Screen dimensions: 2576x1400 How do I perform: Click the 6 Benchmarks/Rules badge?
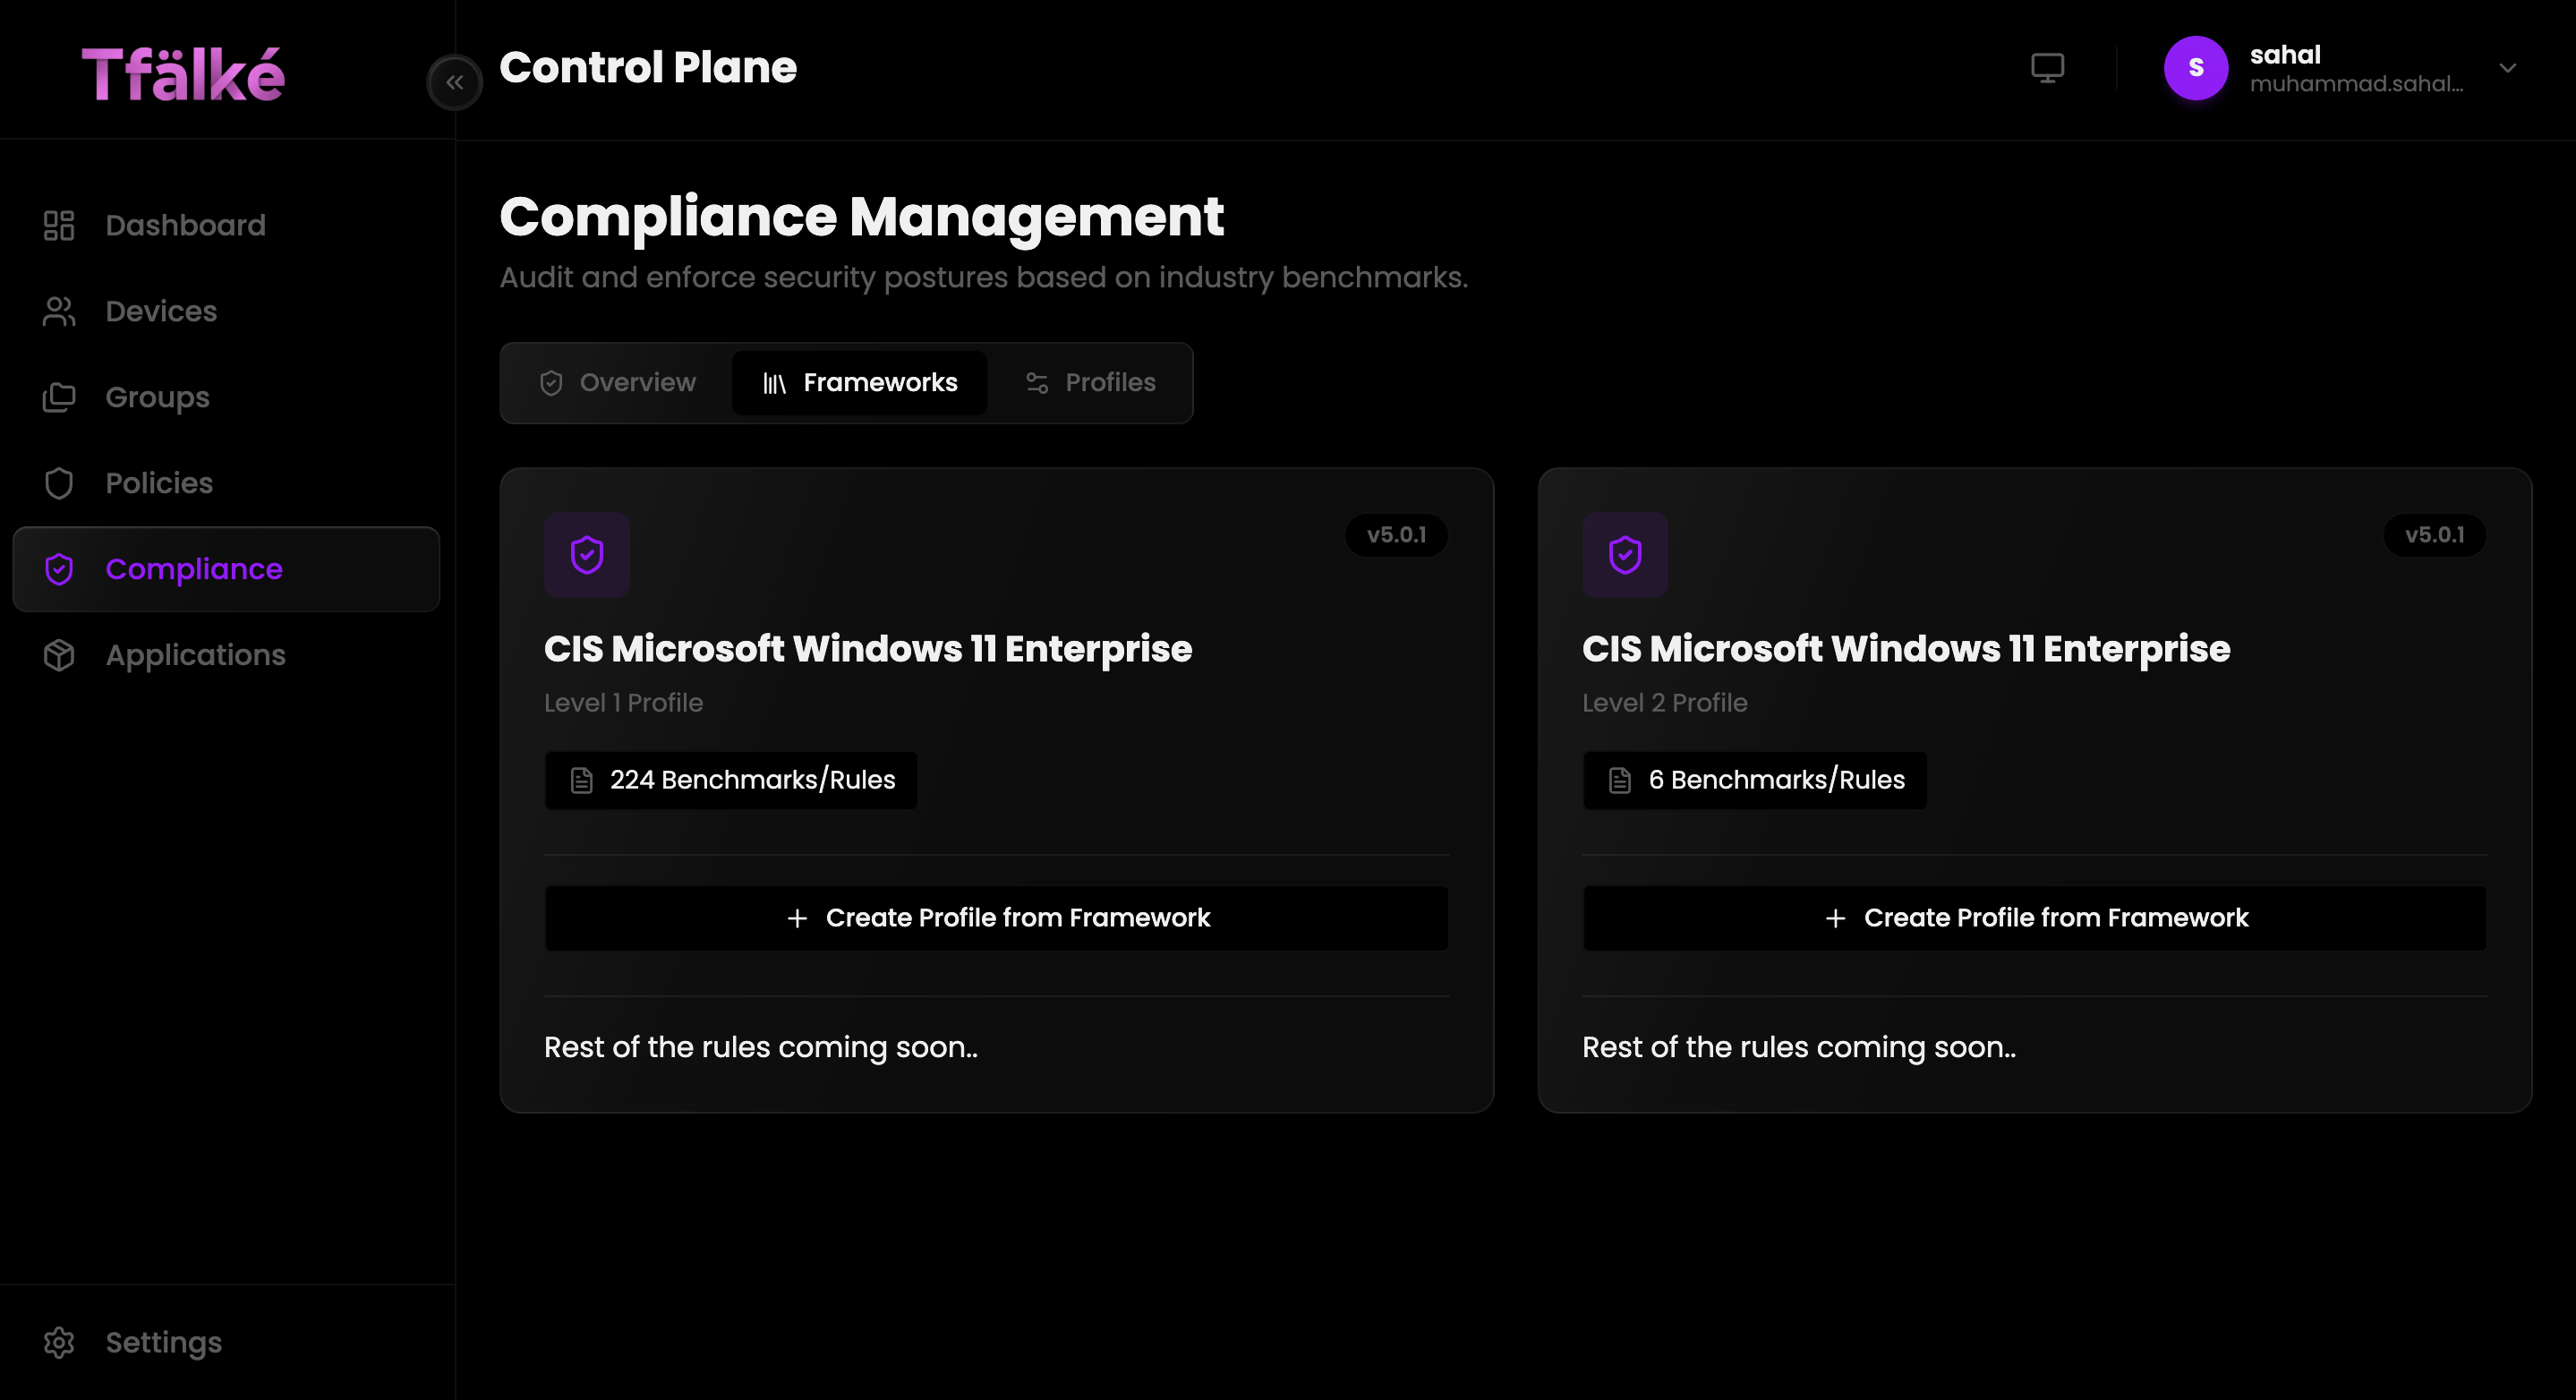pos(1755,780)
